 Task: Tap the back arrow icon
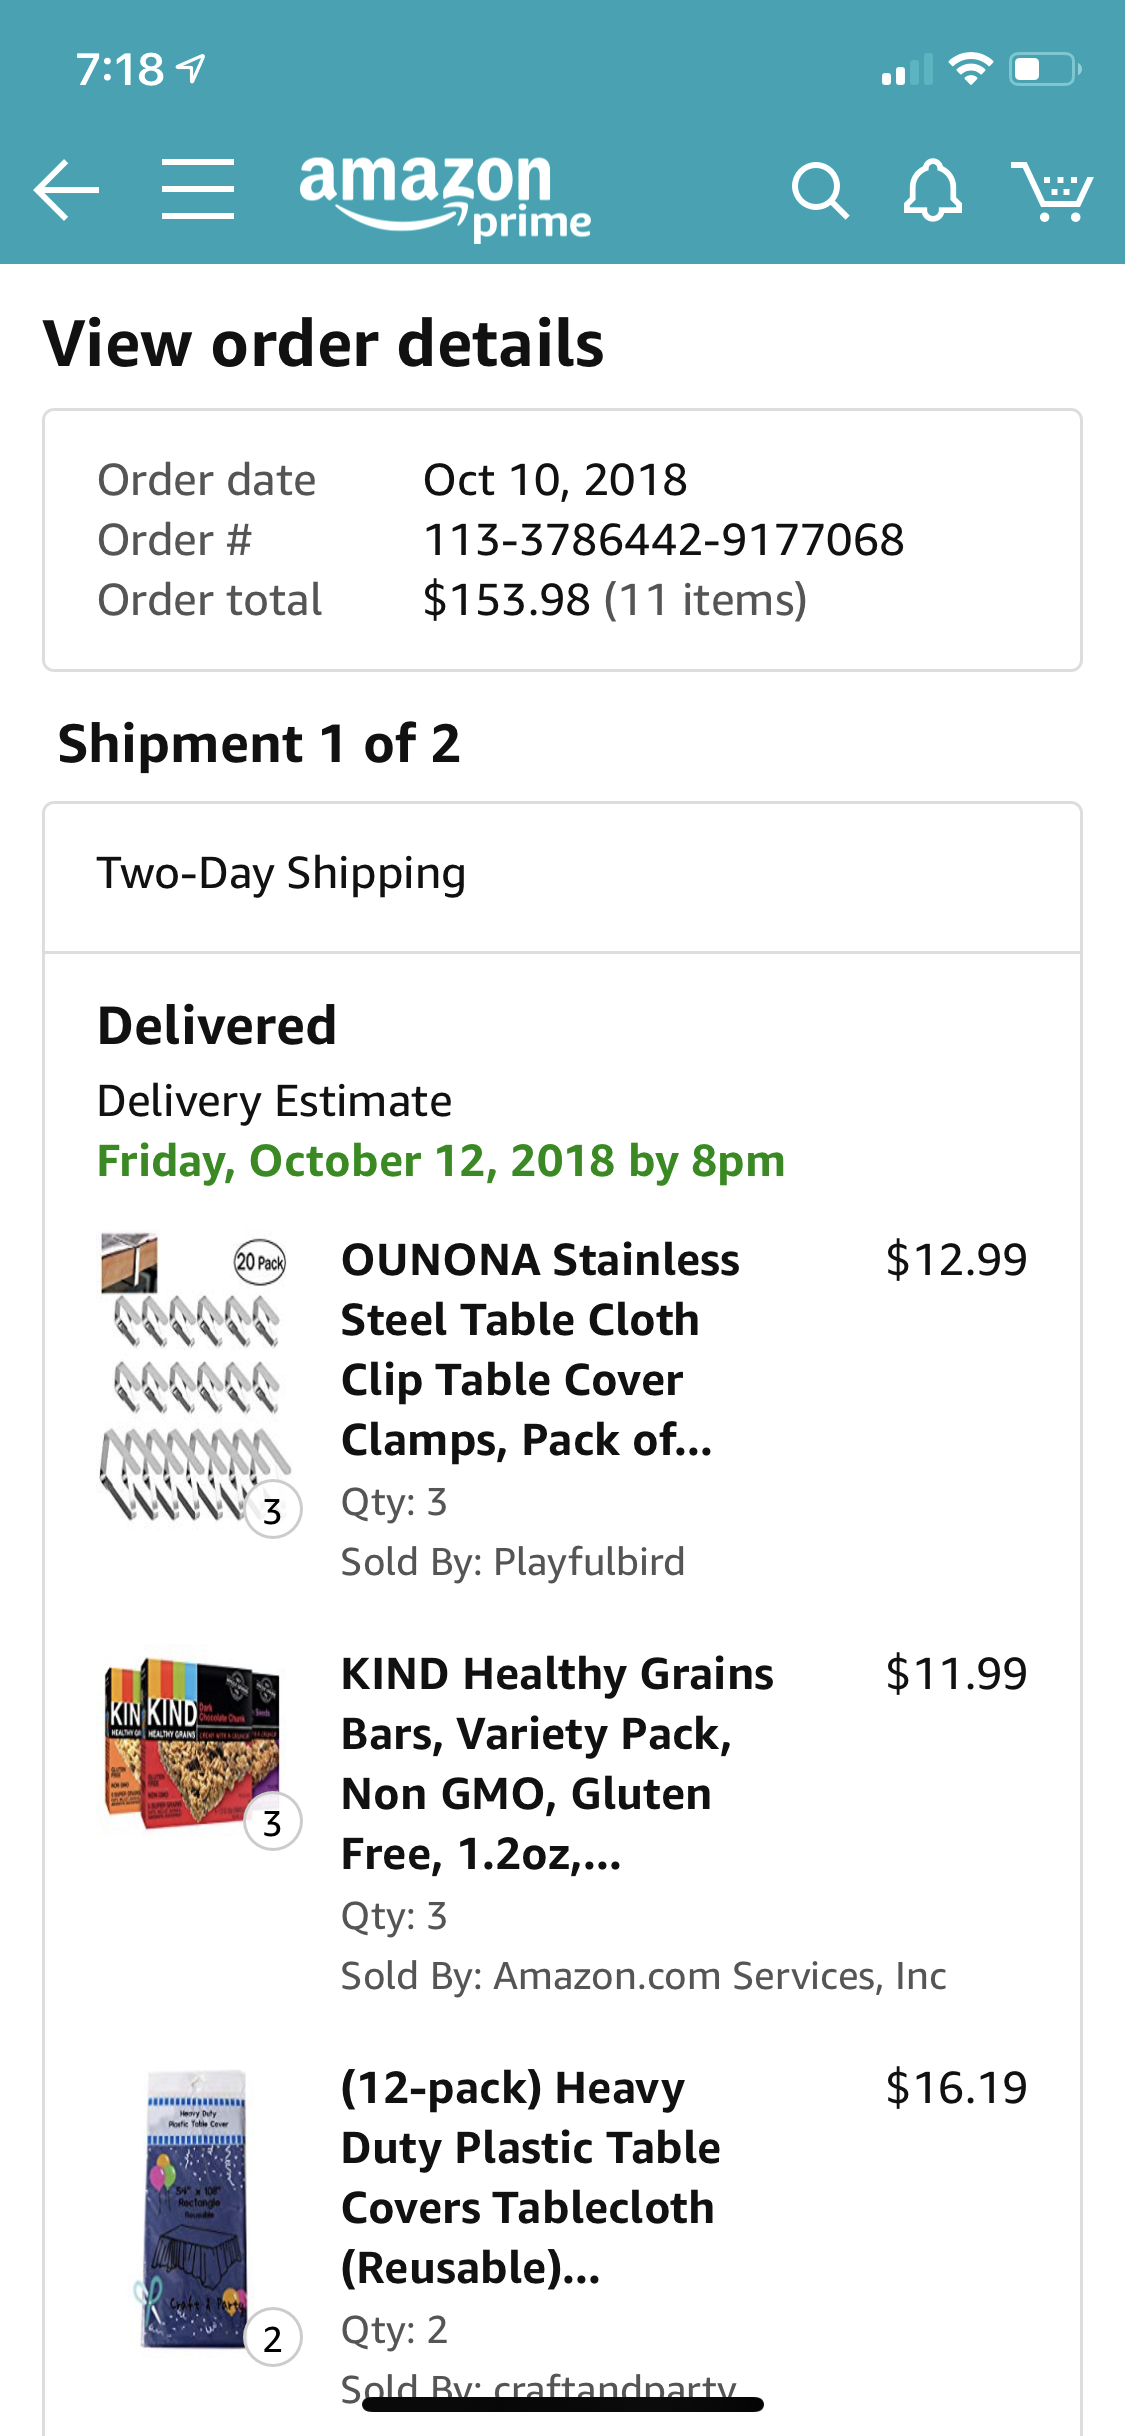(66, 189)
